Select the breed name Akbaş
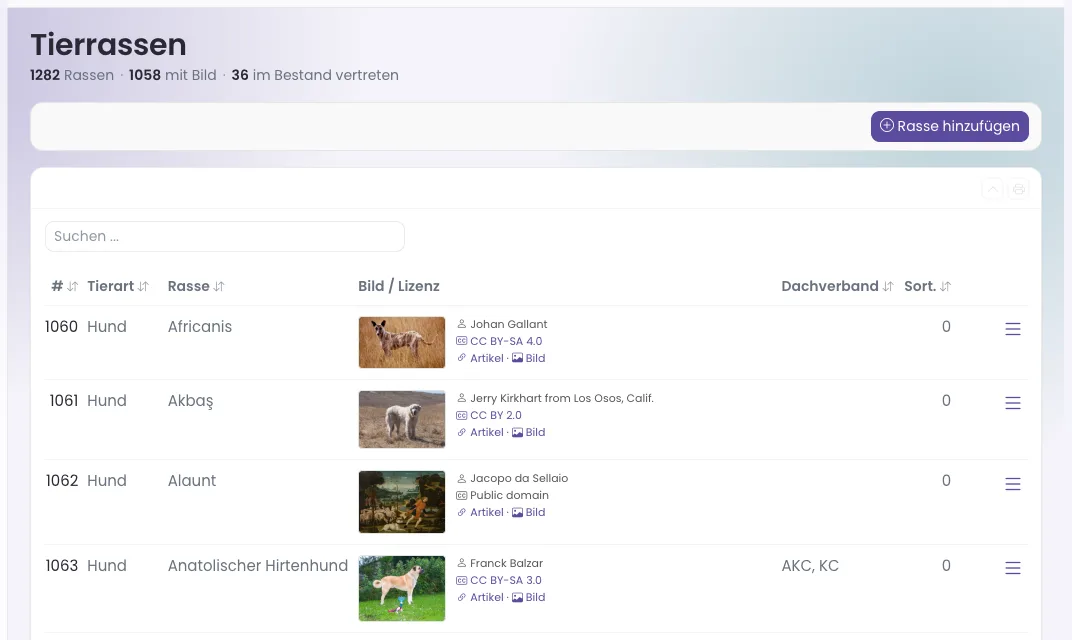The image size is (1072, 640). coord(191,401)
